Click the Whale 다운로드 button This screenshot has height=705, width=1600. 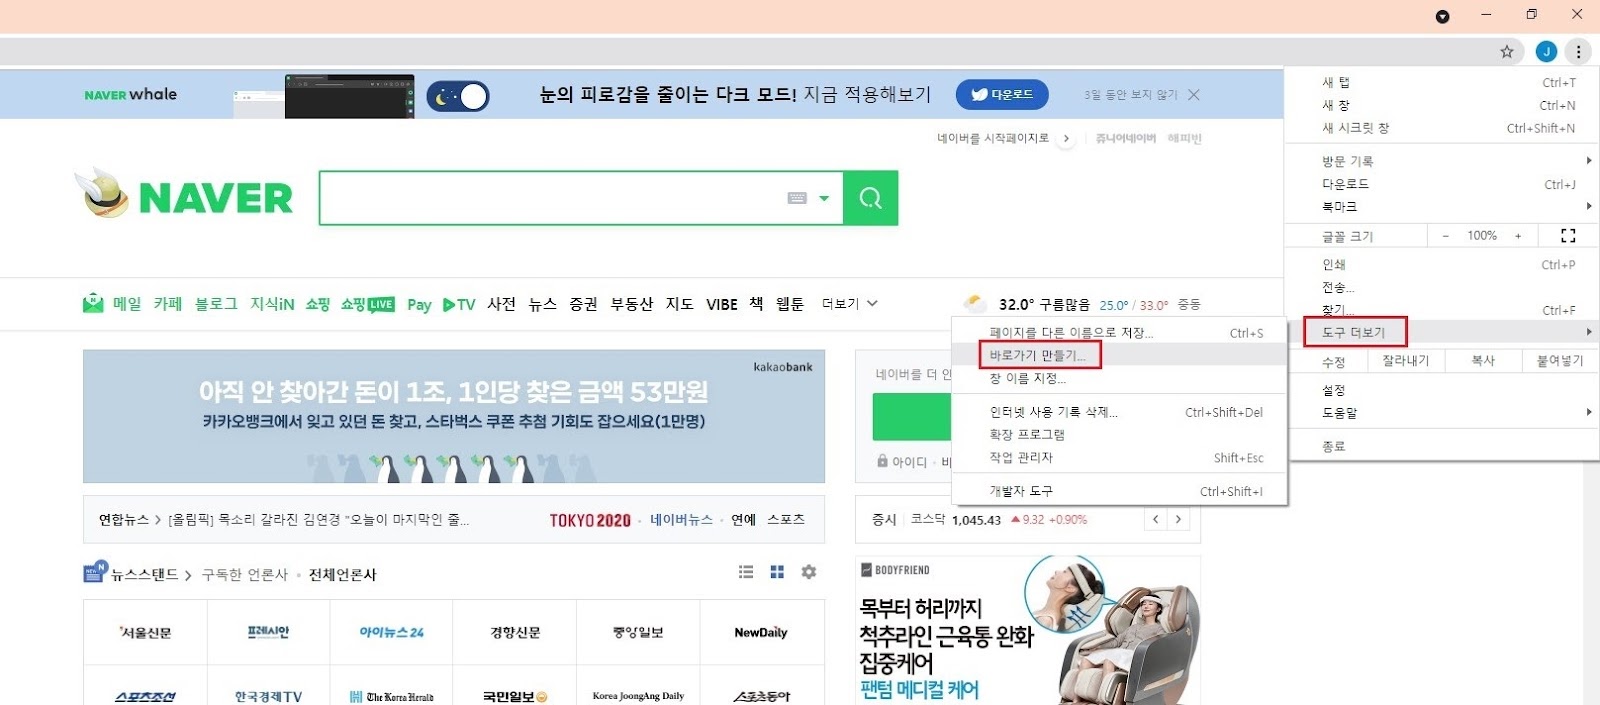click(1002, 95)
